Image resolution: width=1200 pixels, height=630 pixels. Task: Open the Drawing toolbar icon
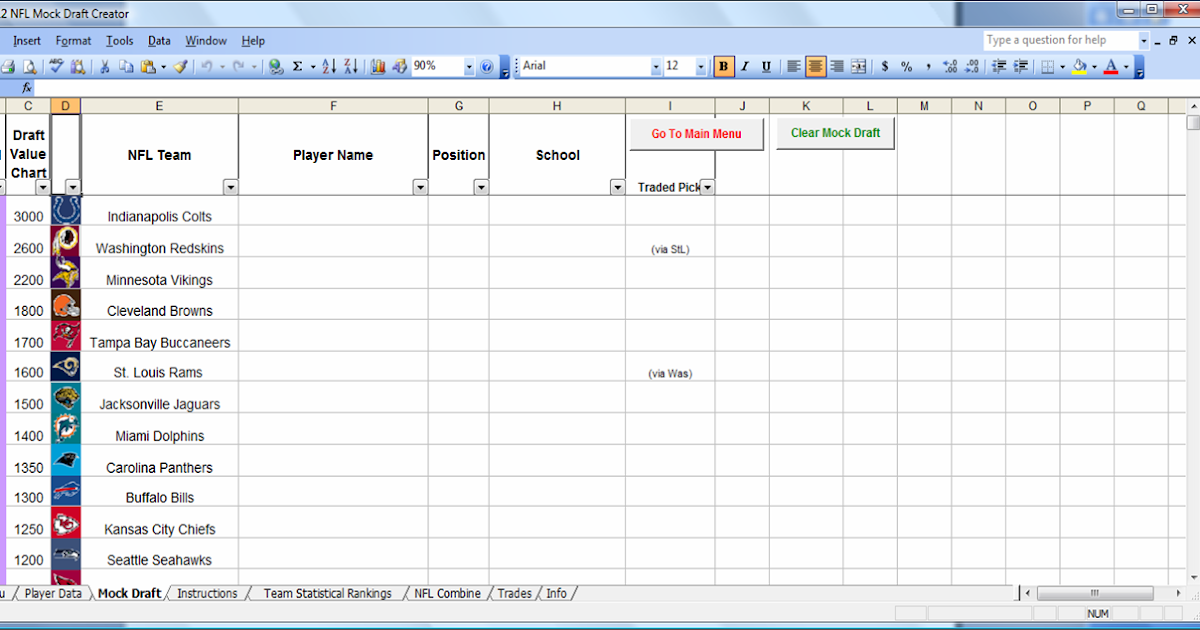click(x=399, y=66)
